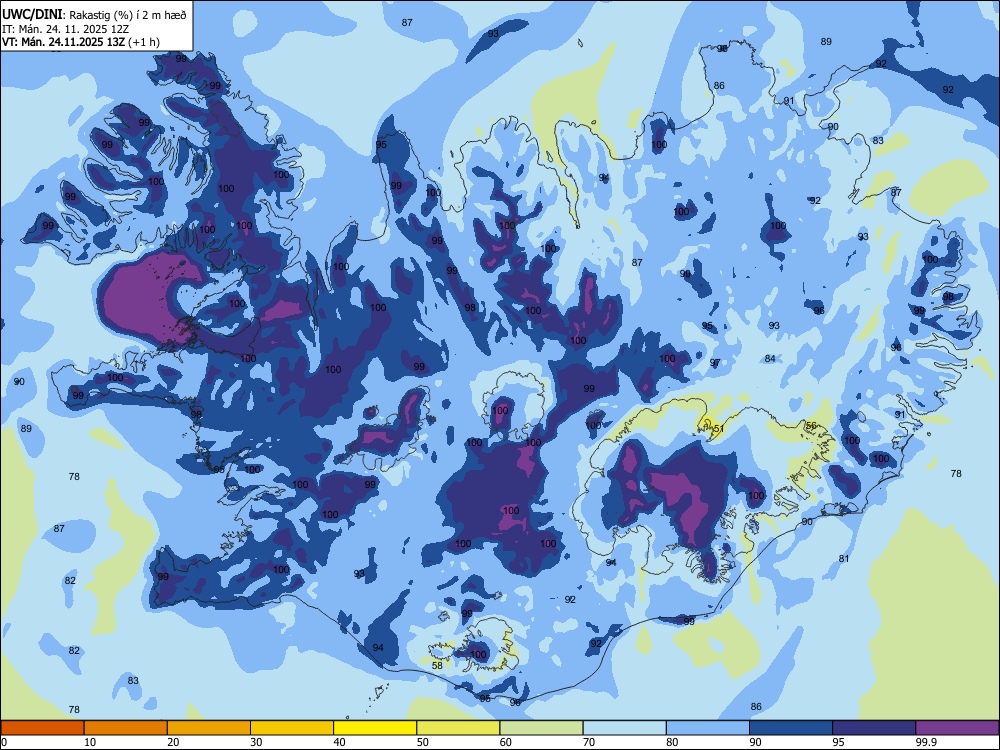Click the "70" legend tick label
The image size is (1000, 750).
589,742
